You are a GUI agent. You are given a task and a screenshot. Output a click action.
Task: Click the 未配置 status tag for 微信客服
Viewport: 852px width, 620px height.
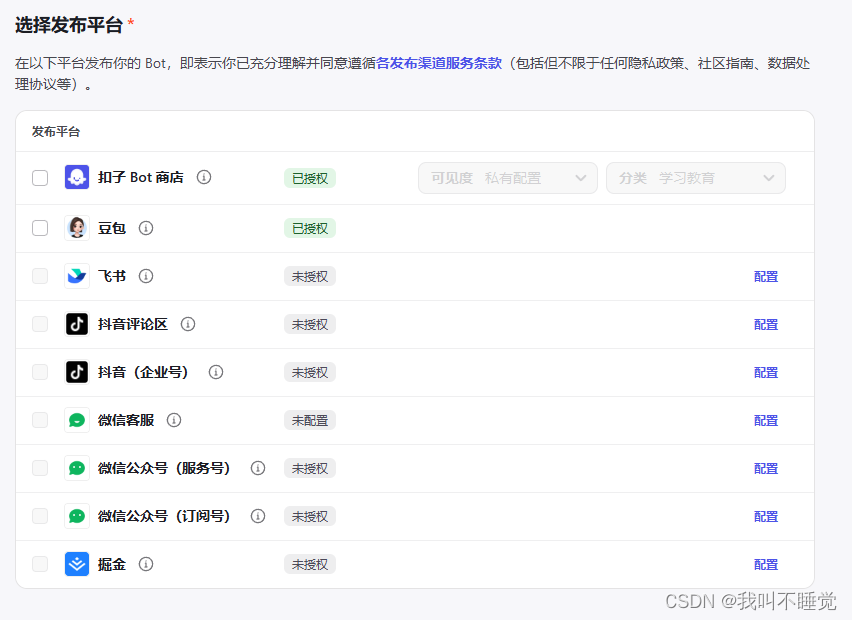coord(310,420)
